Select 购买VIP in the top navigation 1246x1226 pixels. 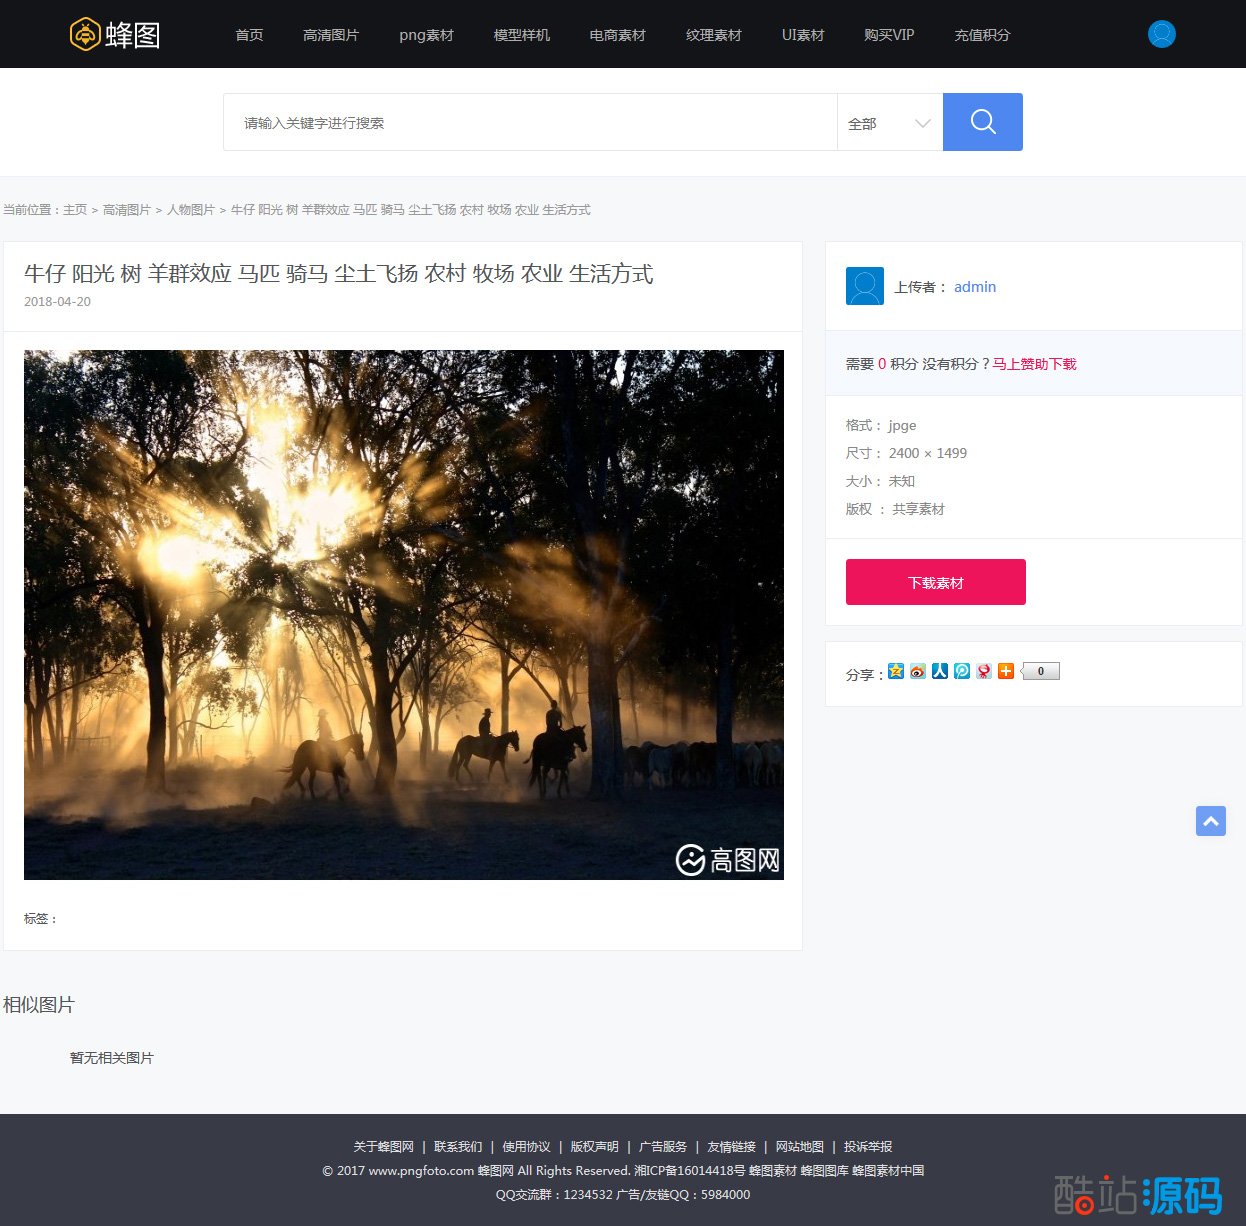click(x=888, y=35)
